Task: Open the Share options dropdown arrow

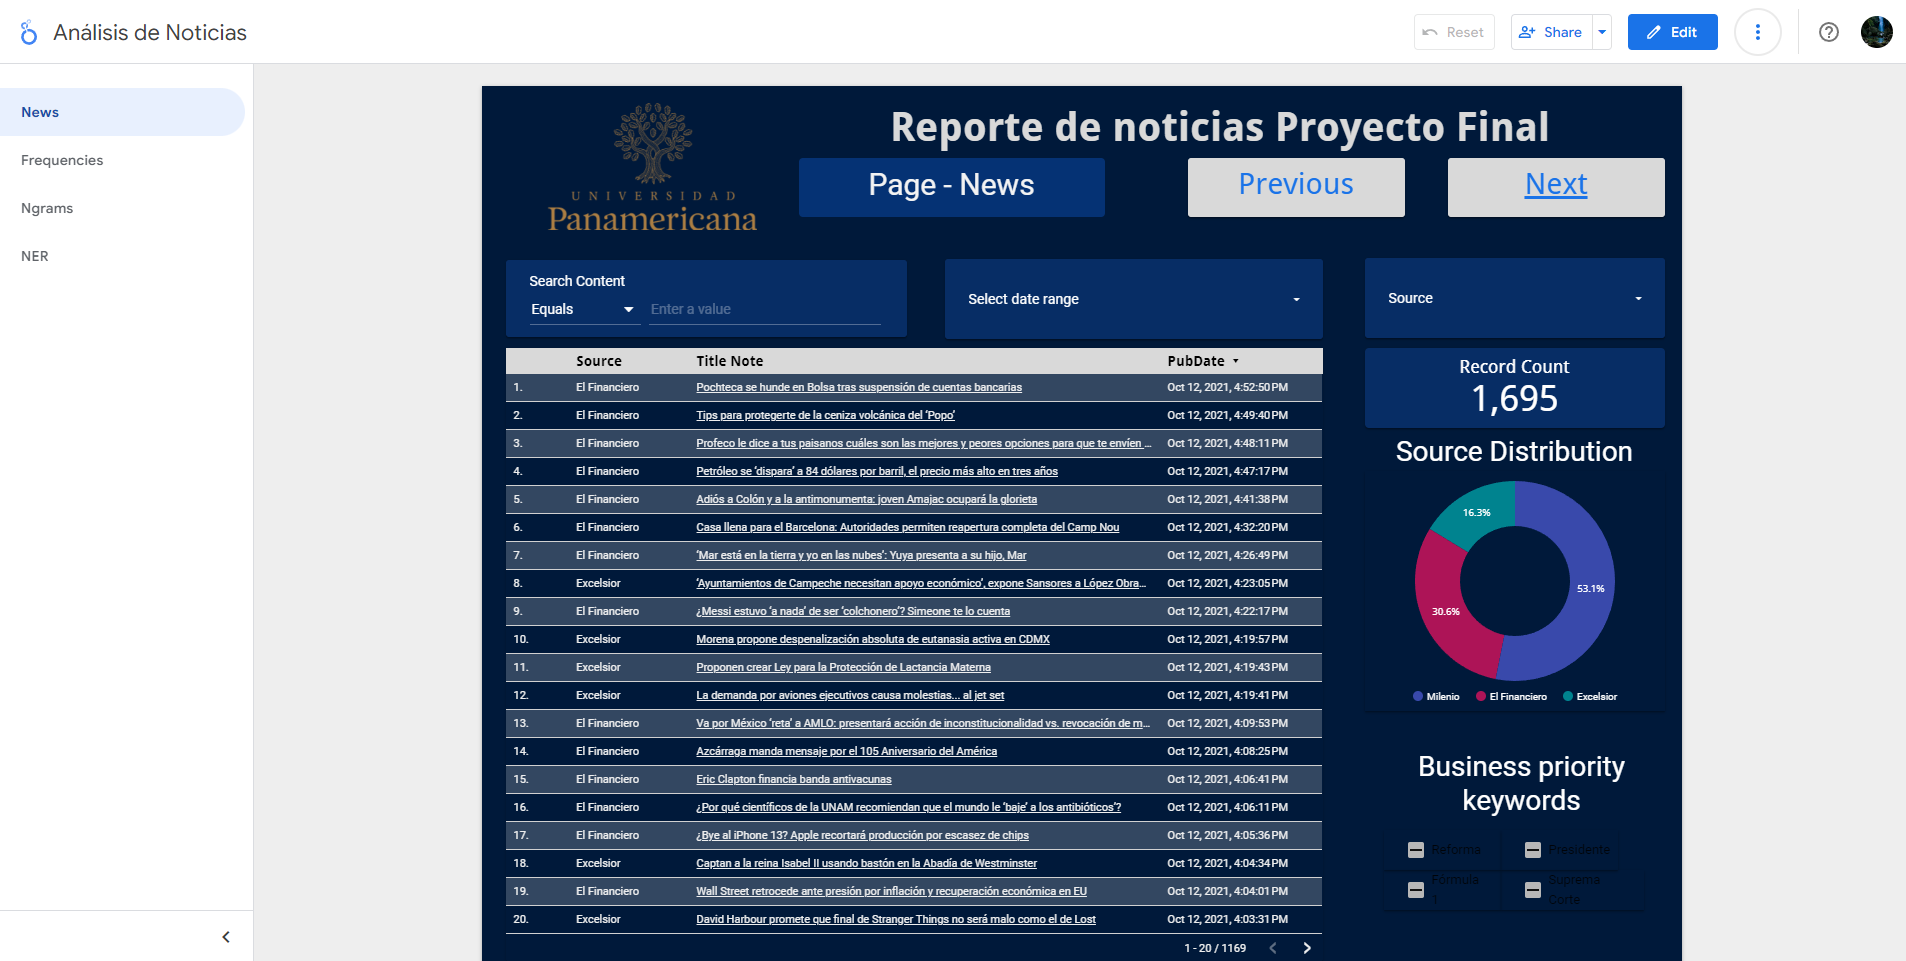Action: [1602, 32]
